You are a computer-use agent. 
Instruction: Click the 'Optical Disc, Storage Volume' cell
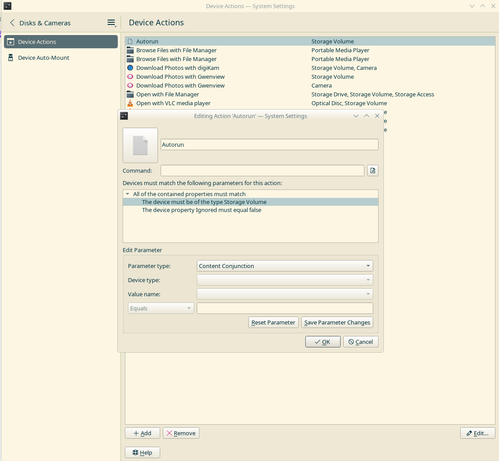[x=349, y=103]
